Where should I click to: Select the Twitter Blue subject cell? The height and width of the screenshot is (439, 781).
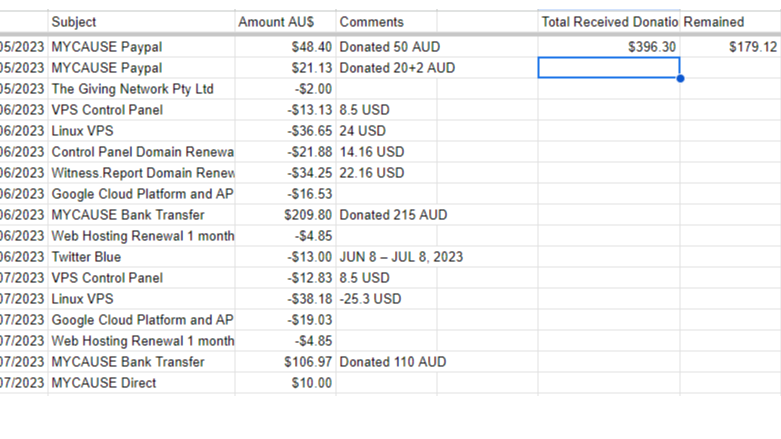pyautogui.click(x=141, y=257)
